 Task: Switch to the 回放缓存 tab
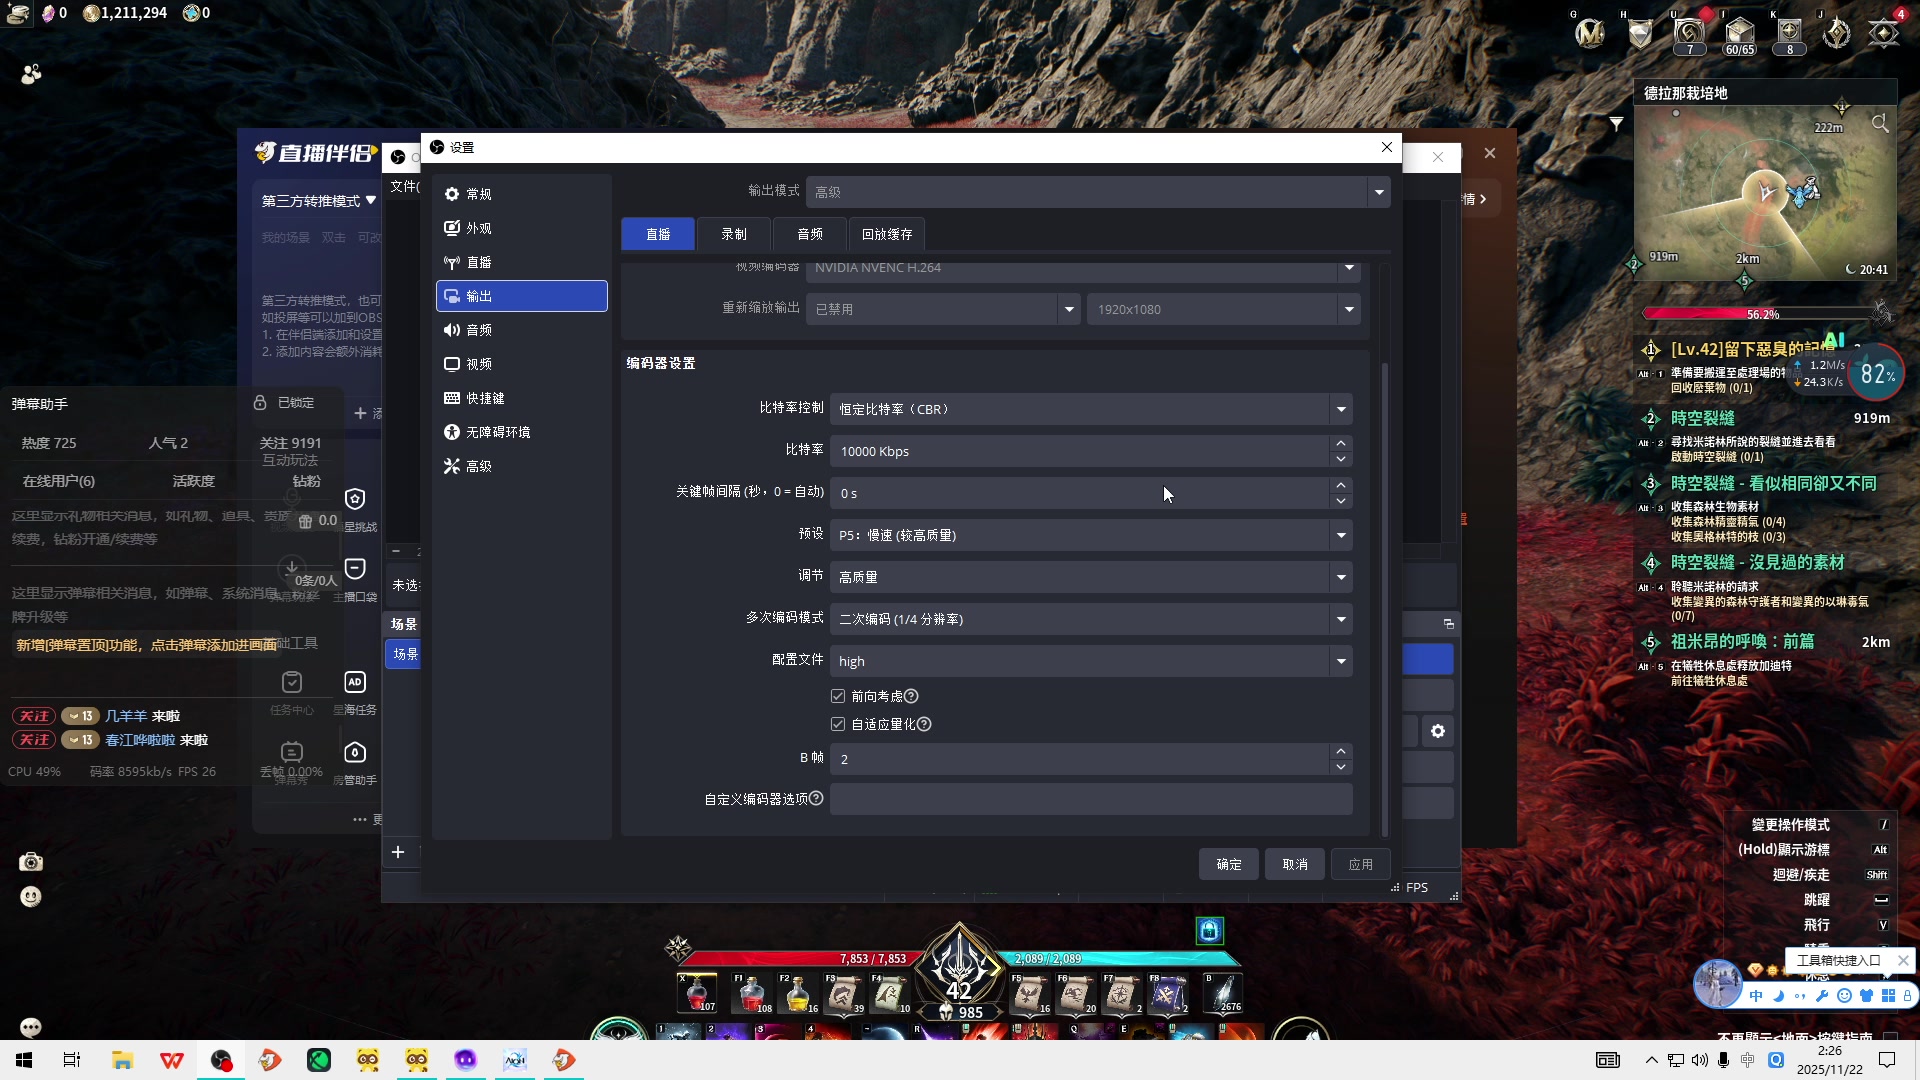point(887,233)
